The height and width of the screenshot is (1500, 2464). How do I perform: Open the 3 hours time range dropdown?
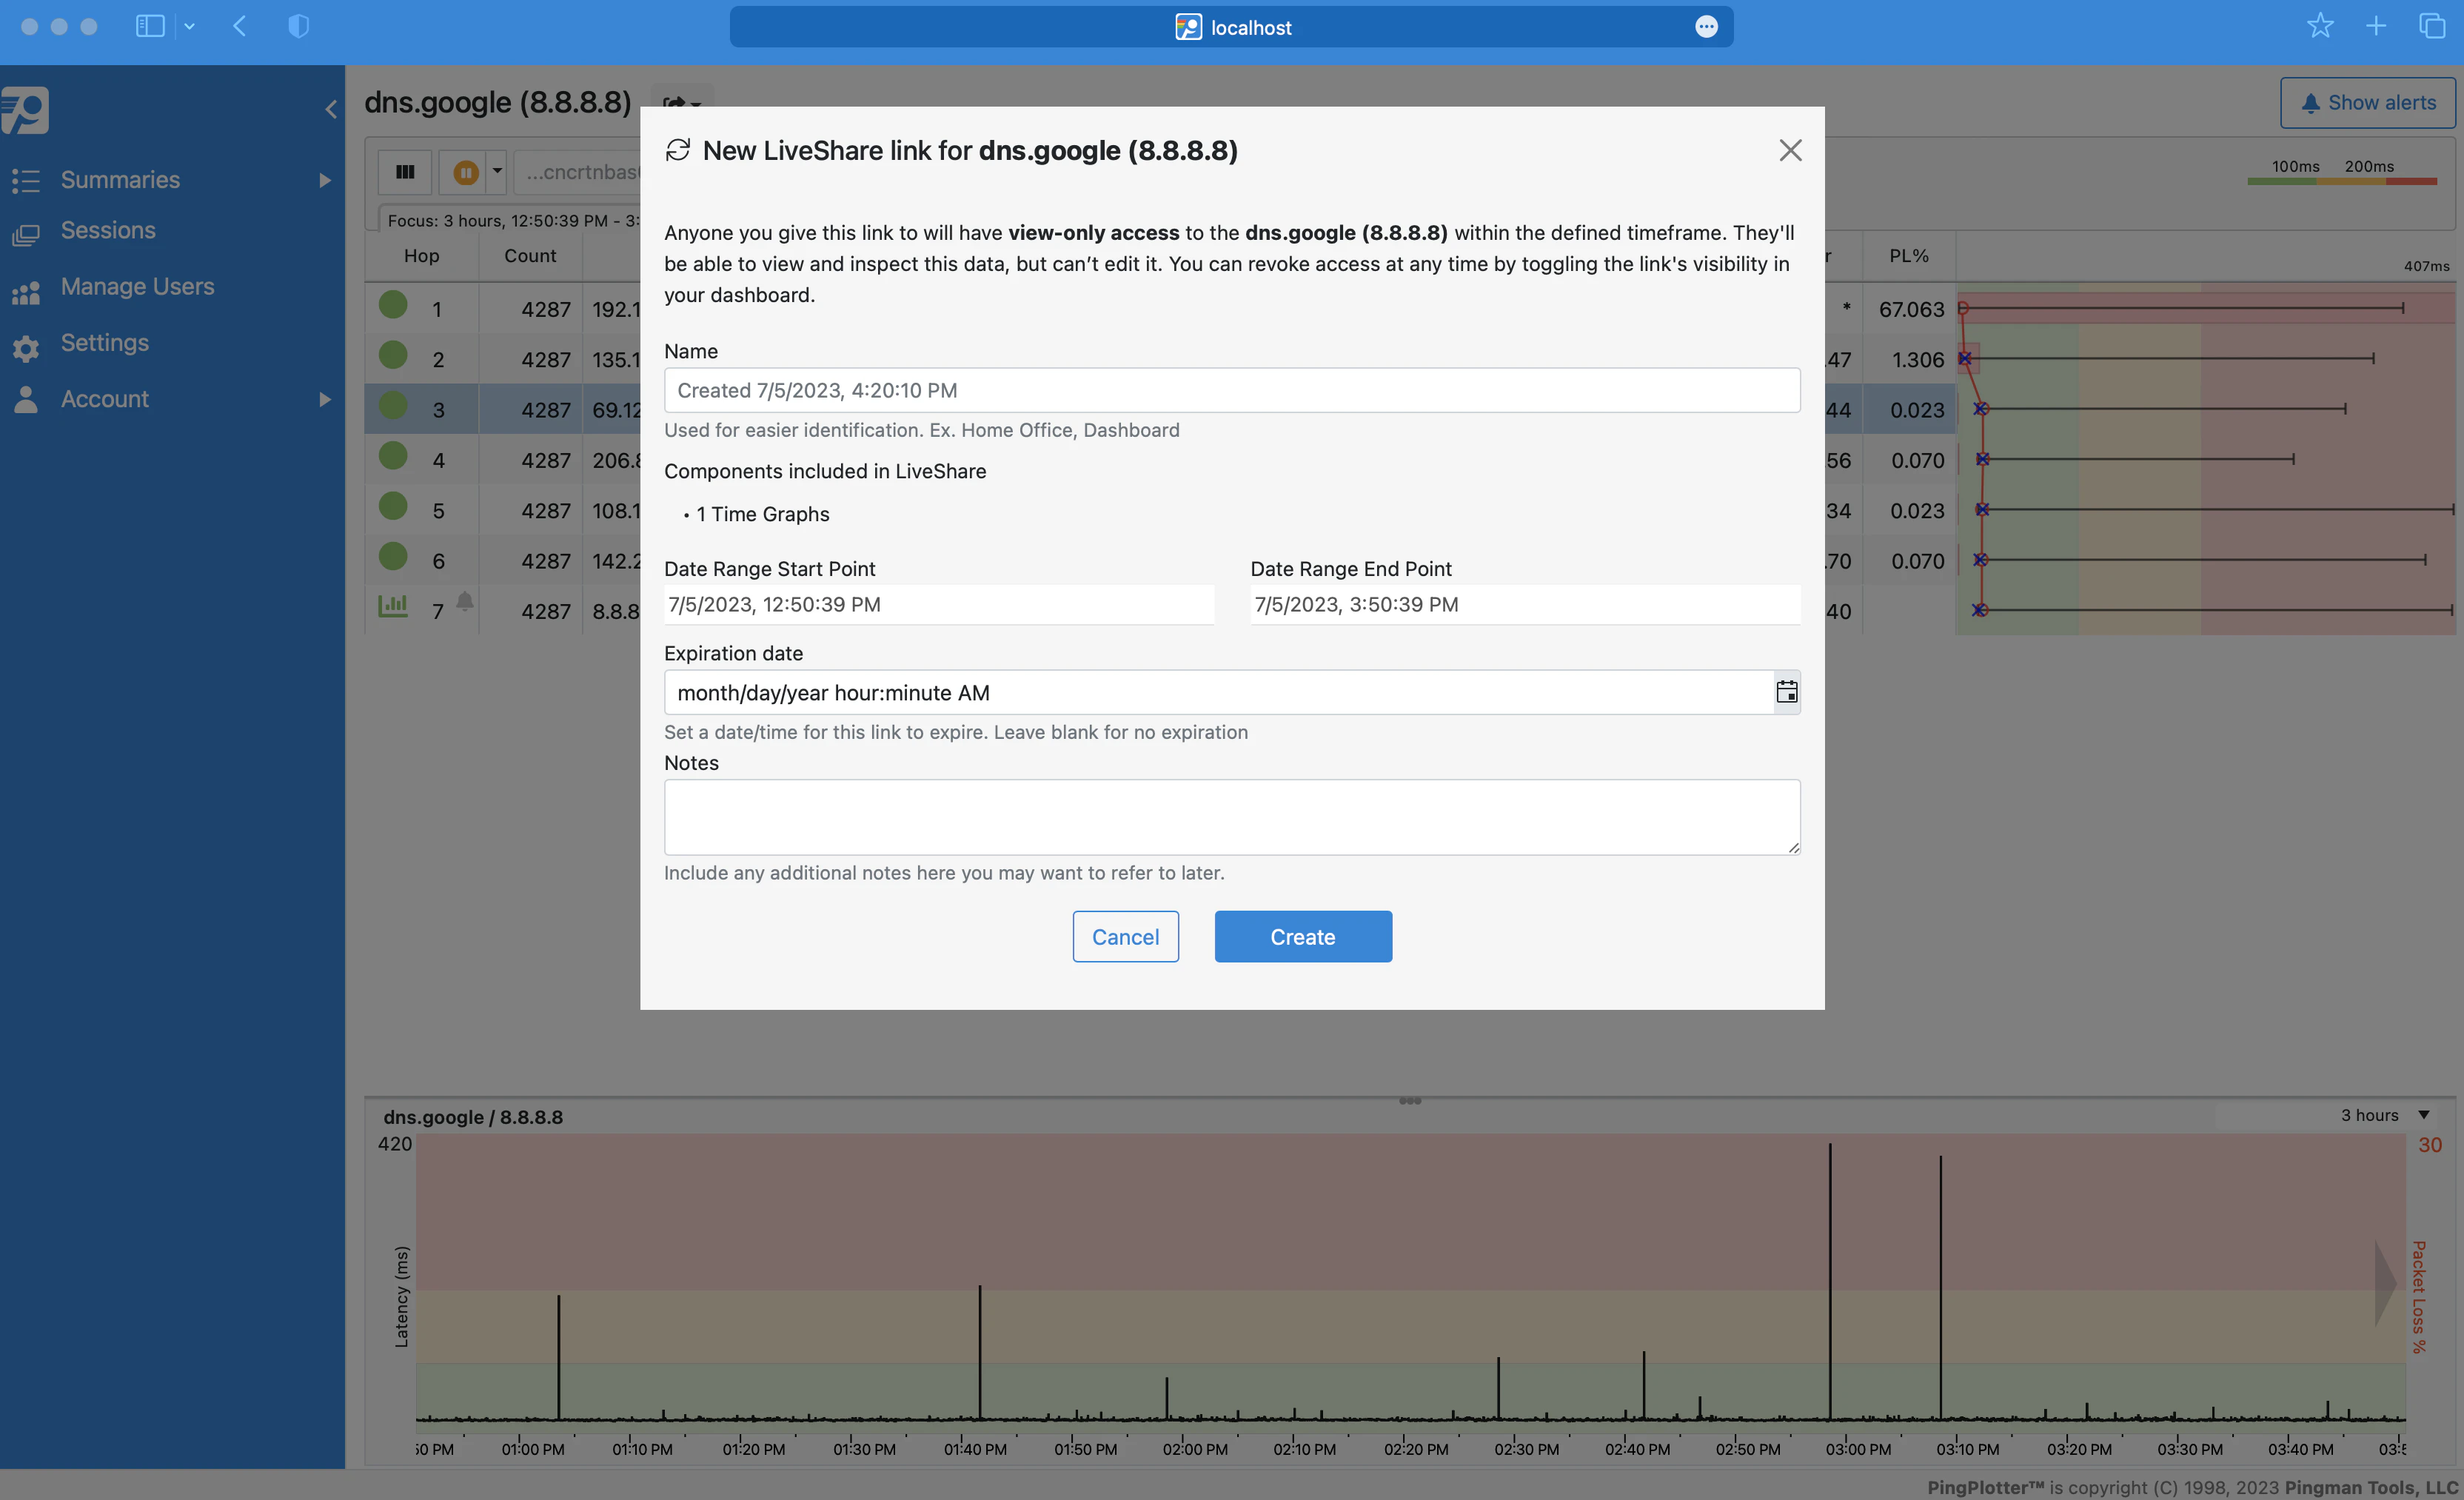[x=2324, y=1115]
